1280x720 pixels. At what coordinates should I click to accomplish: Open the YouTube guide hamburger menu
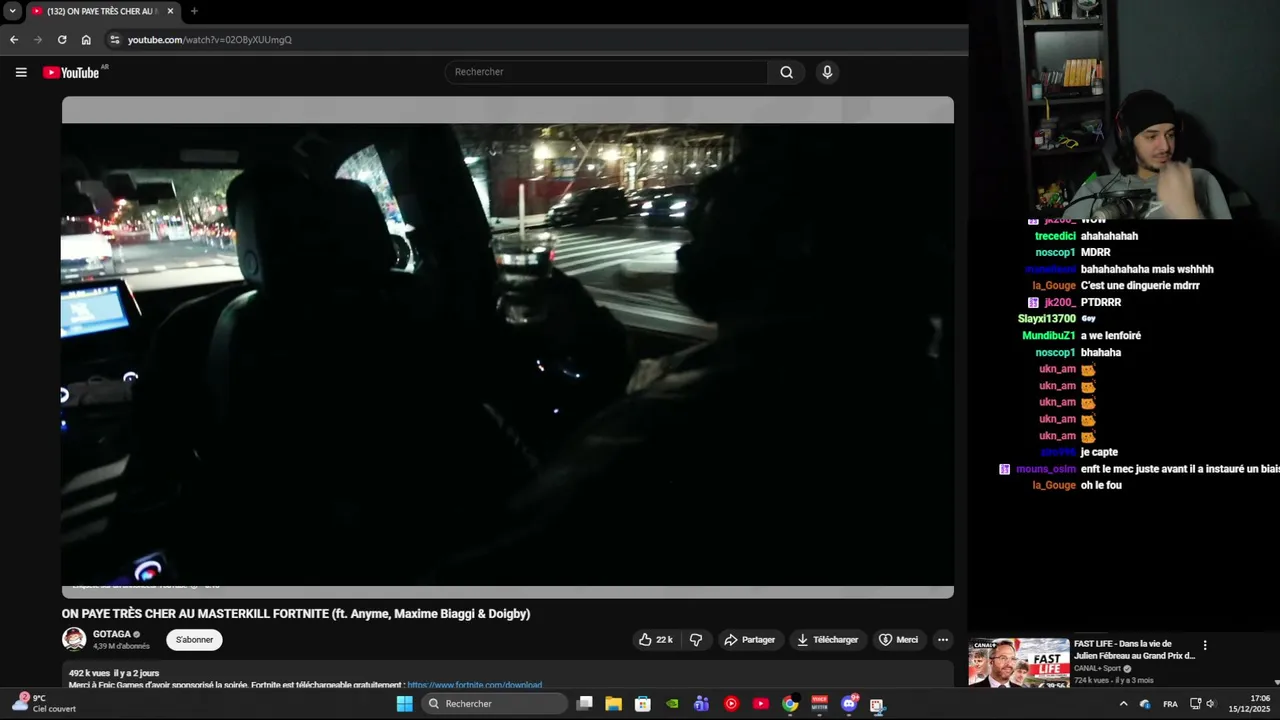tap(21, 72)
